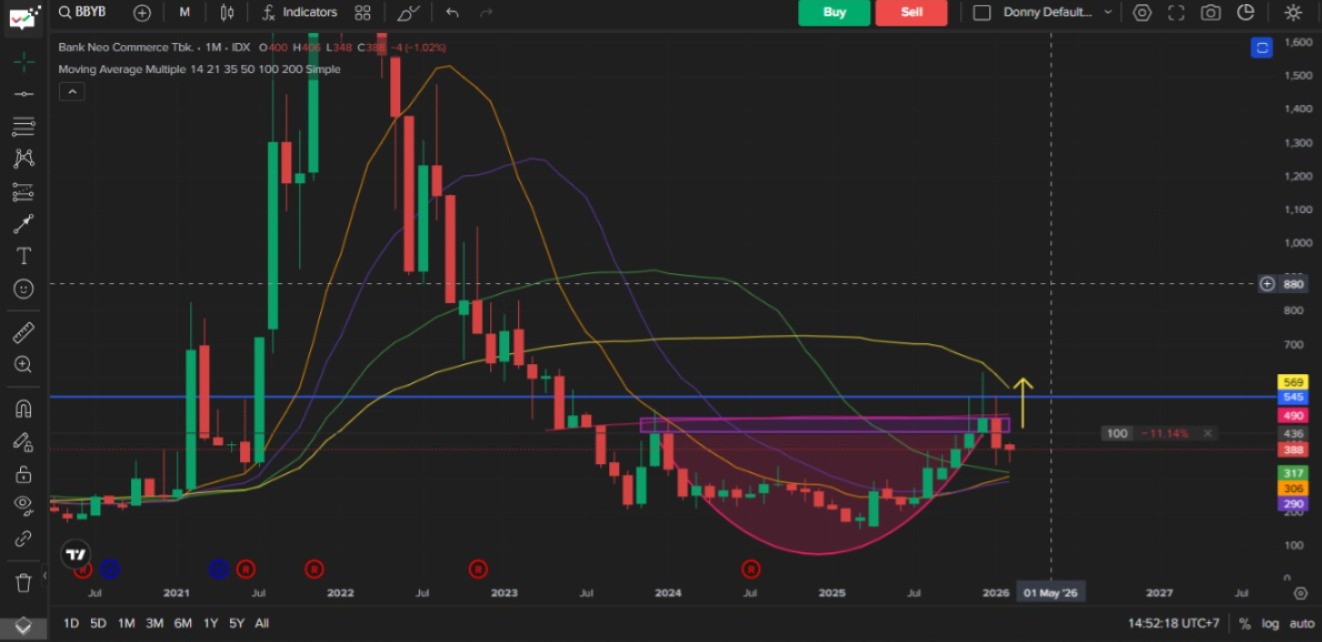Select the zoom in tool
This screenshot has width=1322, height=642.
point(24,364)
